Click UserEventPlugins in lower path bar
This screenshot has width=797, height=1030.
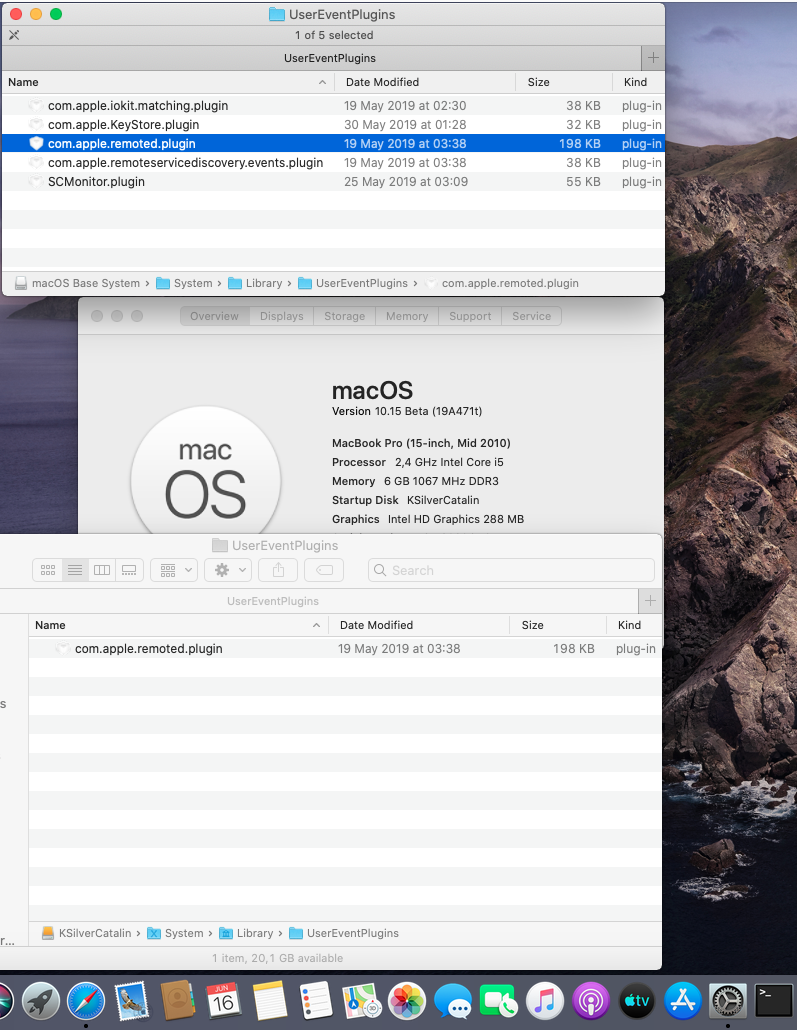pos(344,933)
